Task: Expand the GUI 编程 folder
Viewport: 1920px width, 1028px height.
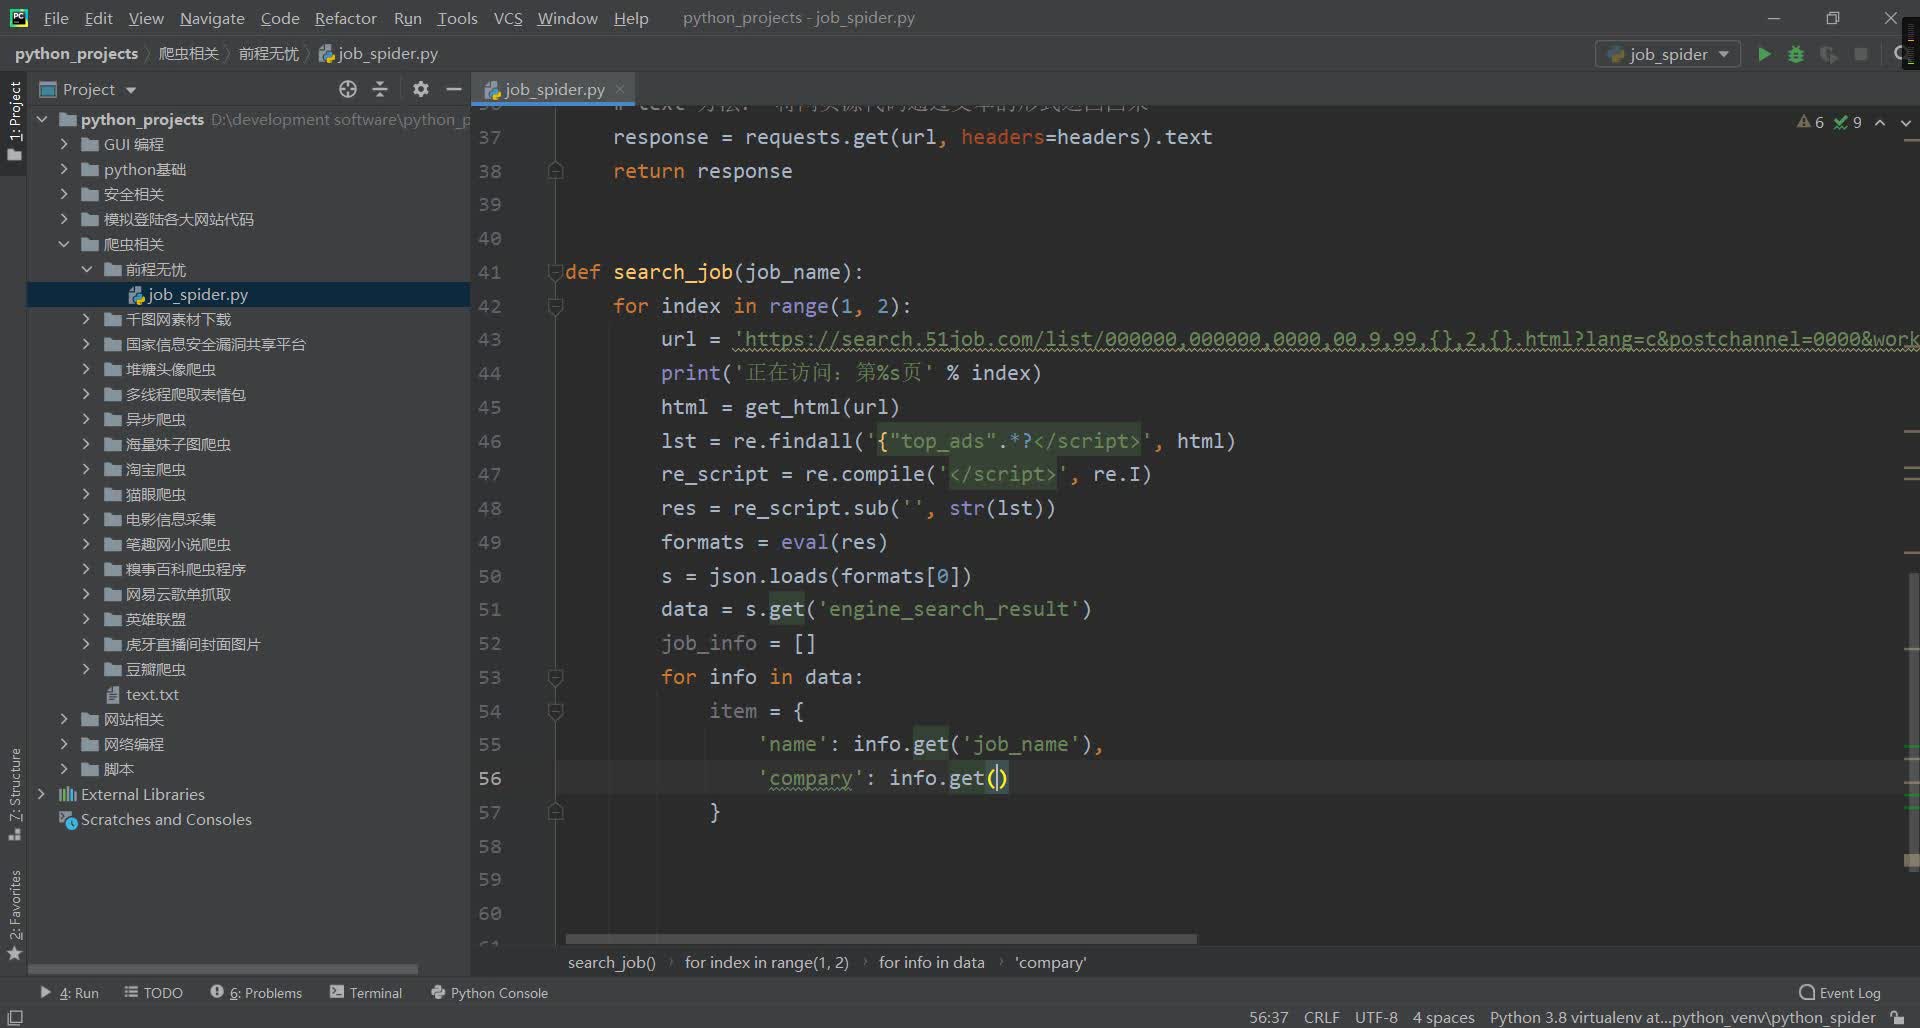Action: pyautogui.click(x=64, y=144)
